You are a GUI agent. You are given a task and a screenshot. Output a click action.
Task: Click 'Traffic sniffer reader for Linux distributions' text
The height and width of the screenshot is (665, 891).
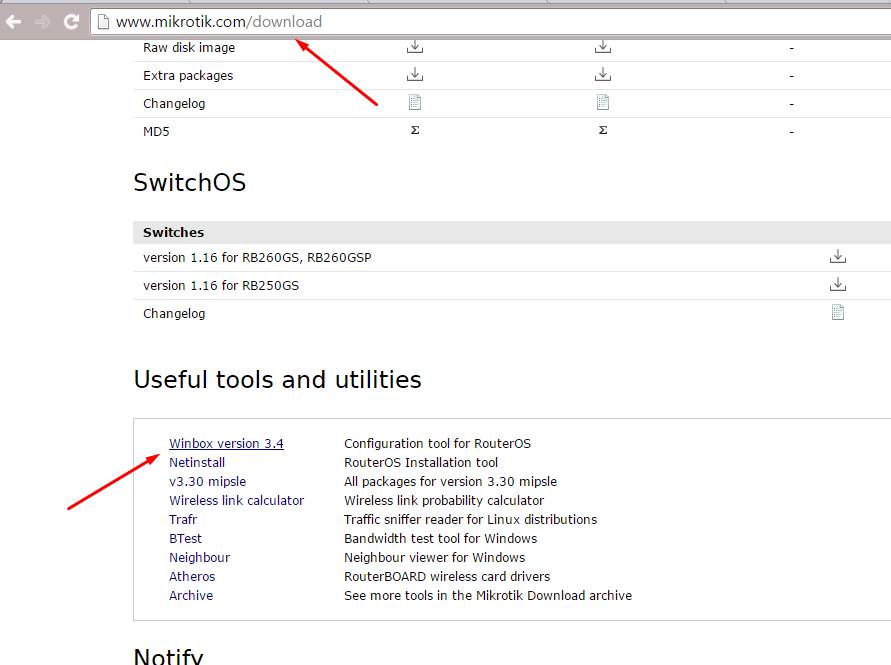point(471,519)
